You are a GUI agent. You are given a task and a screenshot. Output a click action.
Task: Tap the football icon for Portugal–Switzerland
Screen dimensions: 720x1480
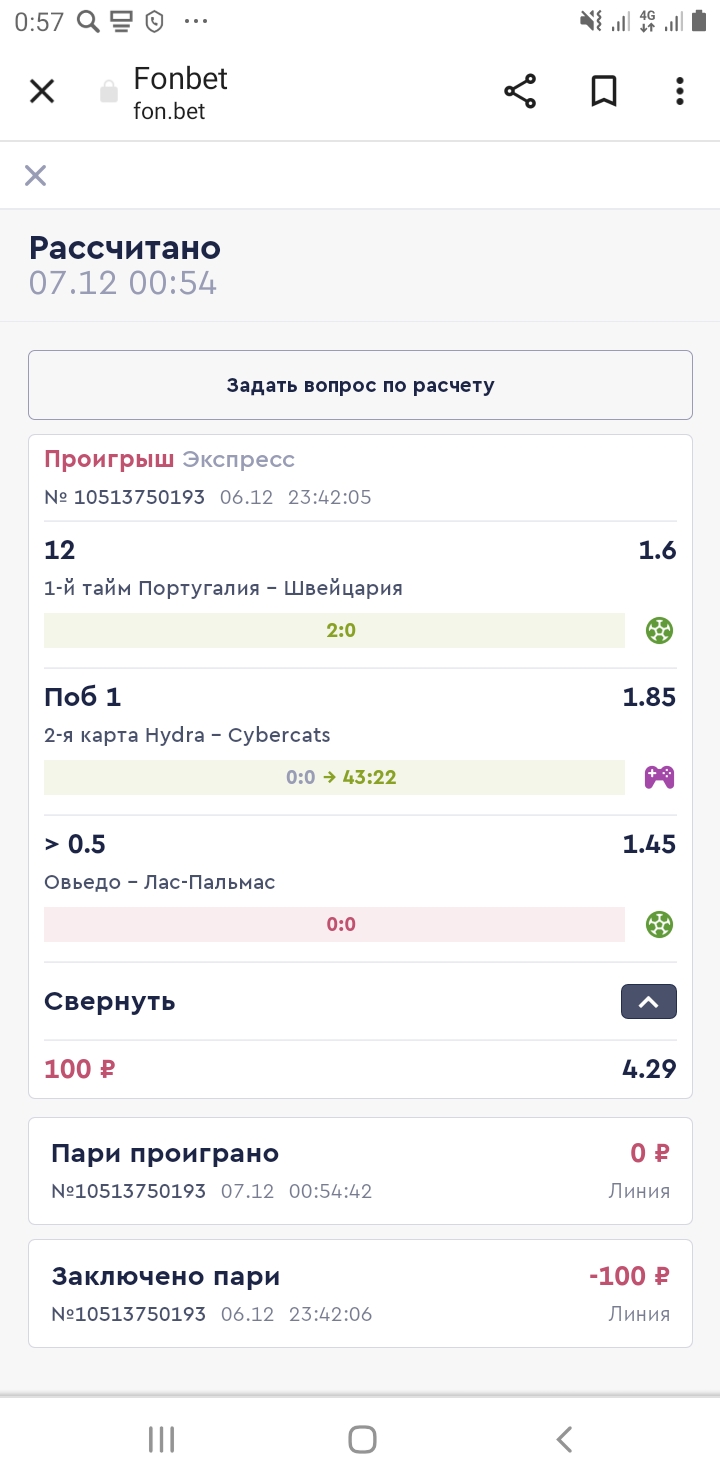pyautogui.click(x=659, y=631)
